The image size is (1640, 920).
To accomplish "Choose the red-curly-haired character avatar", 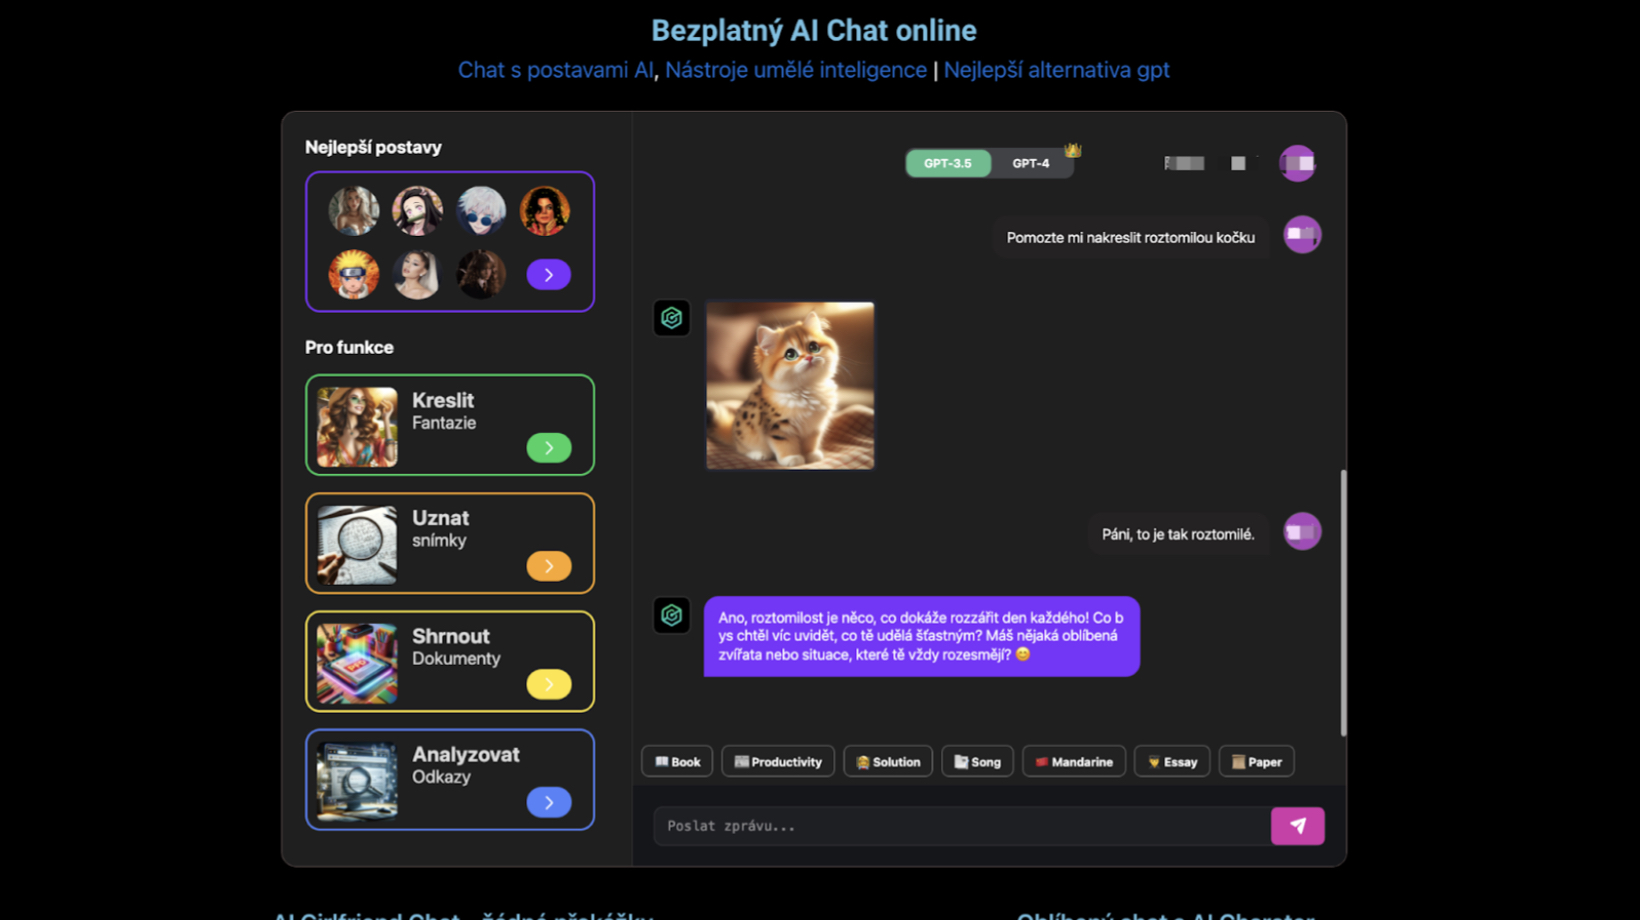I will tap(545, 211).
